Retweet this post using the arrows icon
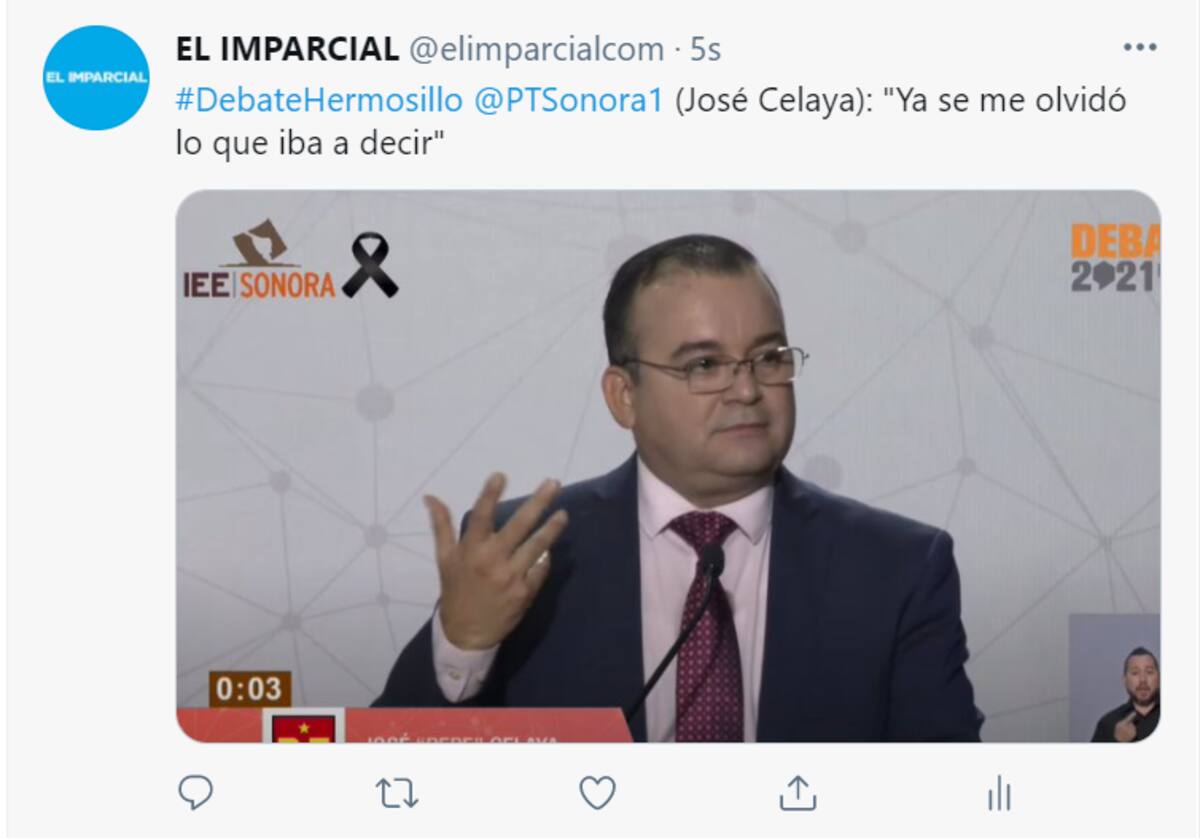Image resolution: width=1200 pixels, height=838 pixels. click(x=397, y=794)
